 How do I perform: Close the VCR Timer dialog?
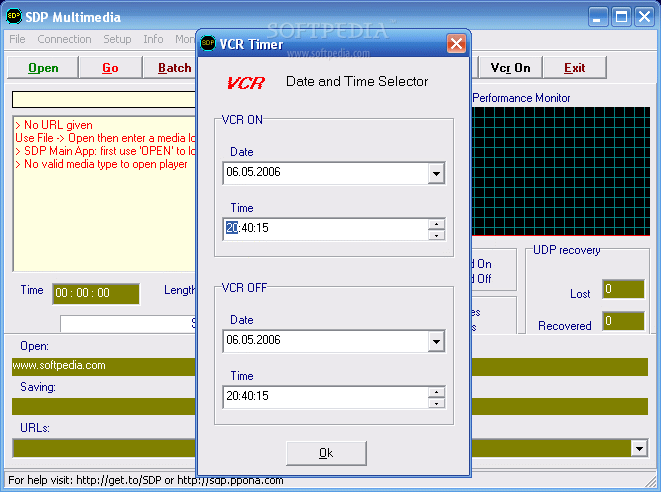pos(457,43)
